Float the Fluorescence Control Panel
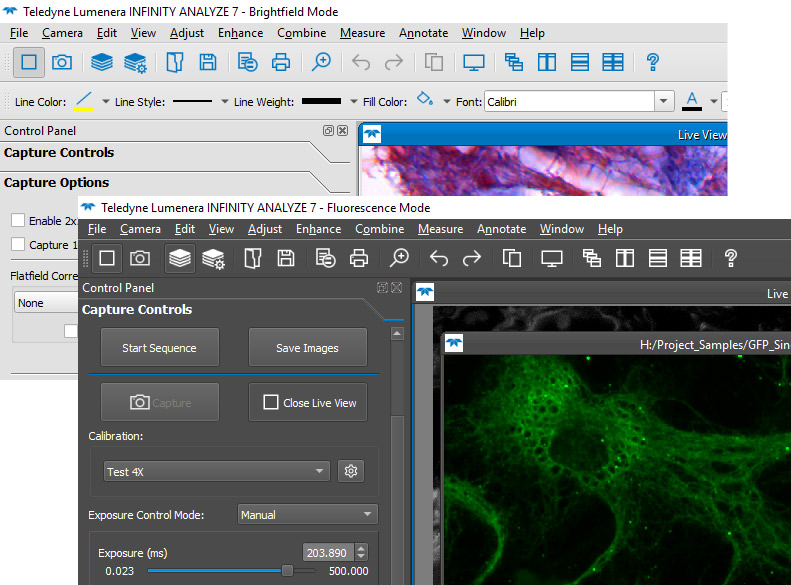This screenshot has width=791, height=585. 382,287
